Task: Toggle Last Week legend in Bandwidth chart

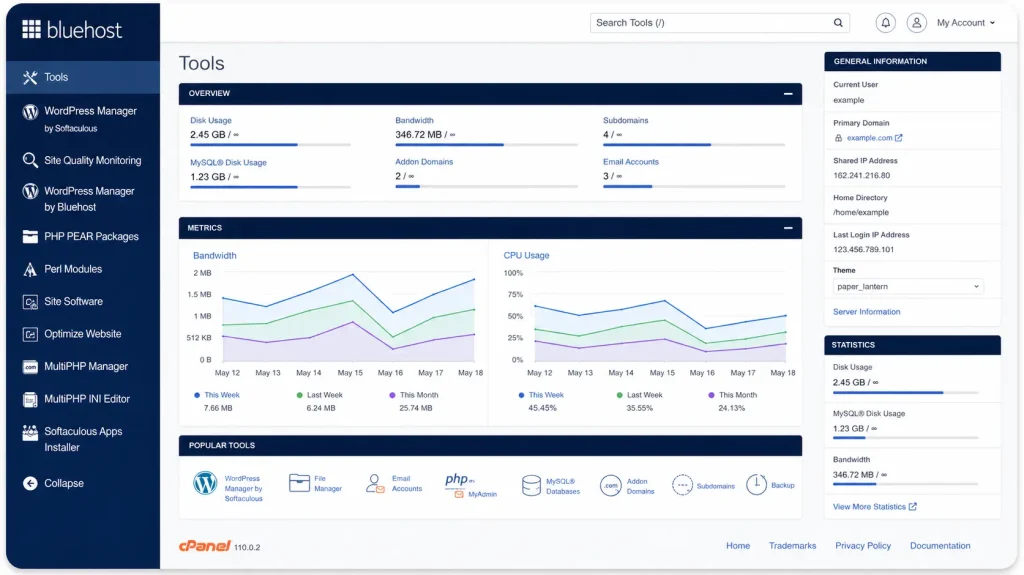Action: tap(319, 395)
